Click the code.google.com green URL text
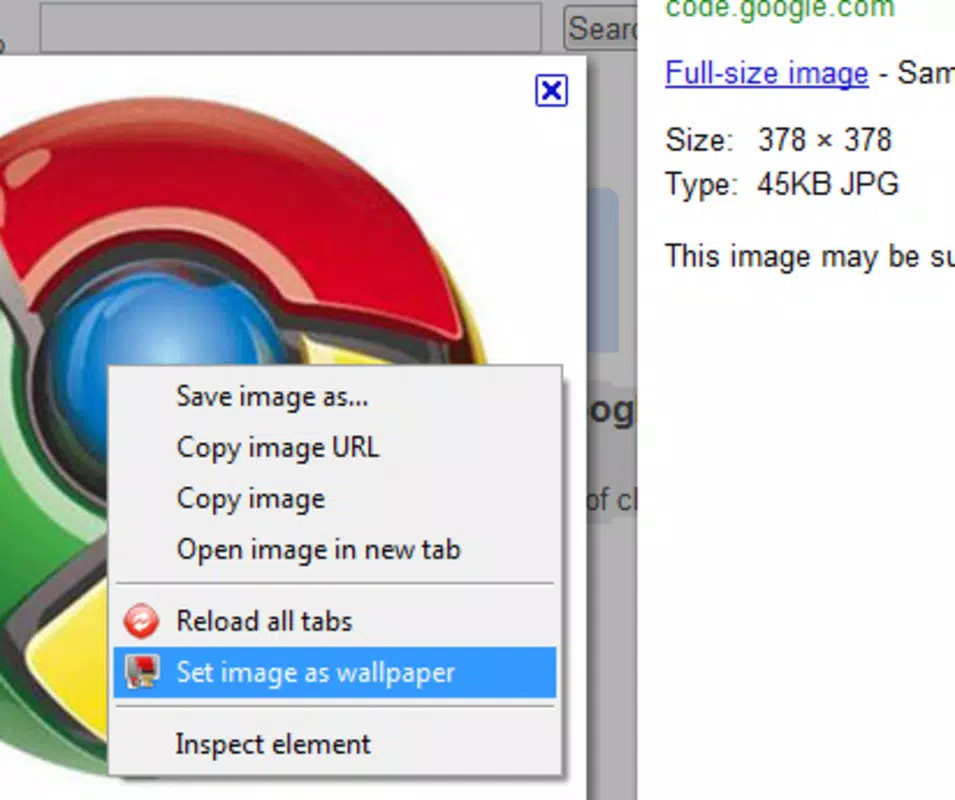This screenshot has height=800, width=955. (780, 9)
